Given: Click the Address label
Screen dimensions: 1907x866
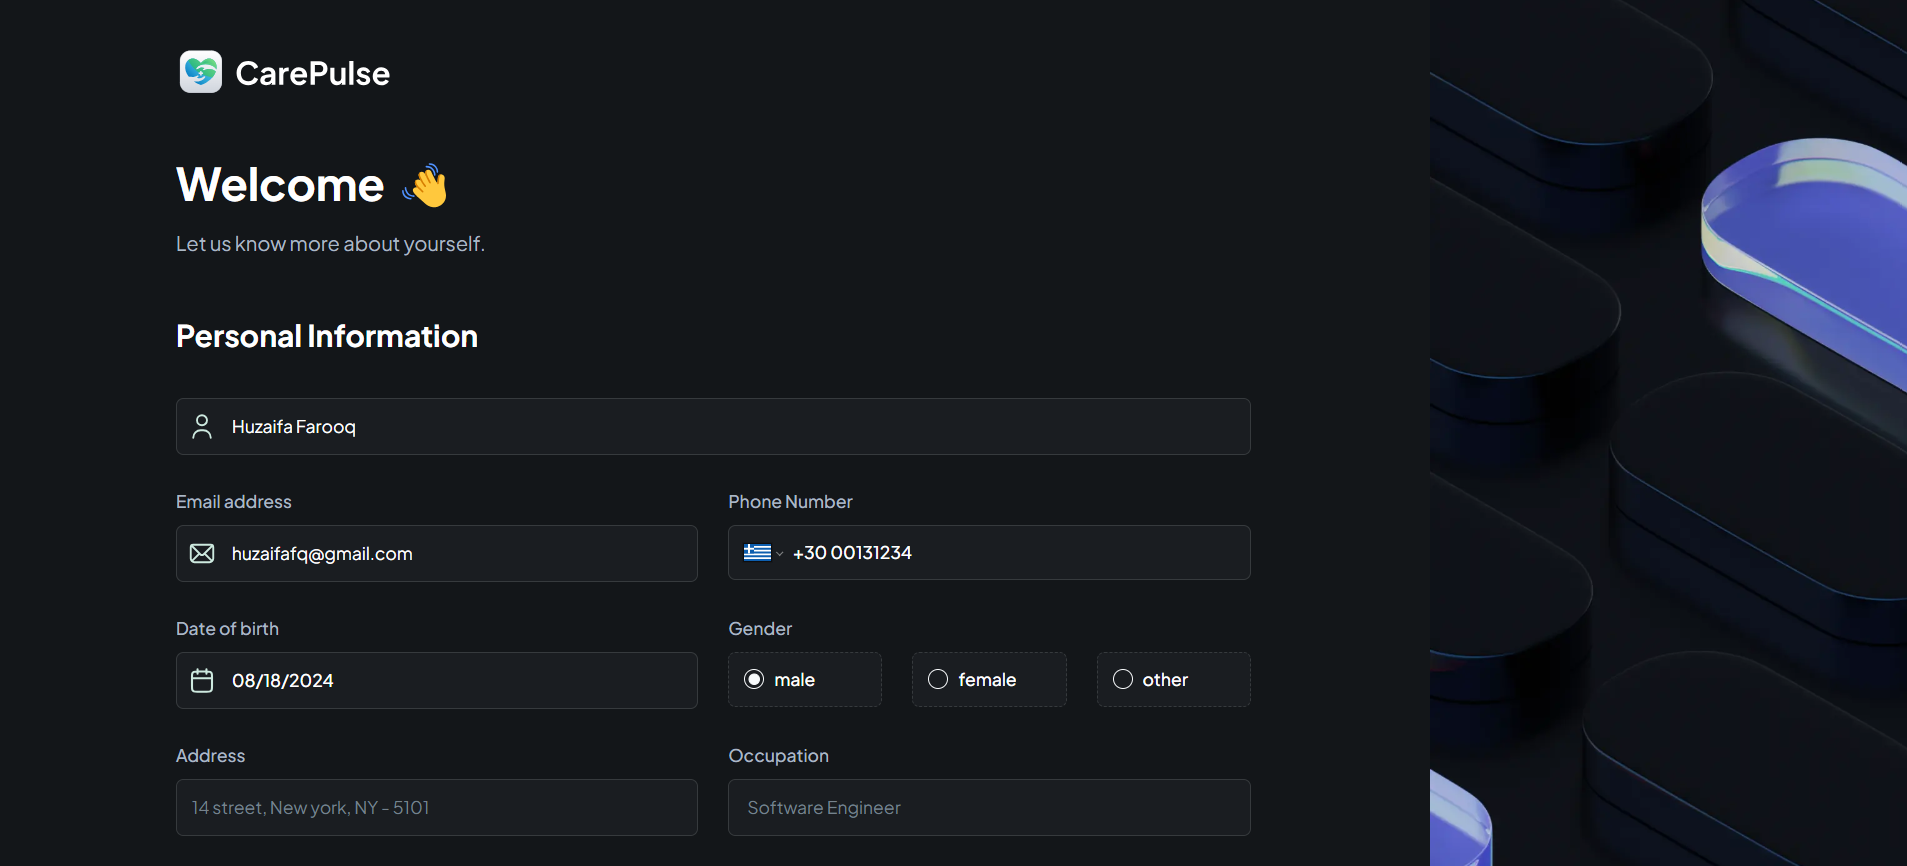Looking at the screenshot, I should [210, 756].
